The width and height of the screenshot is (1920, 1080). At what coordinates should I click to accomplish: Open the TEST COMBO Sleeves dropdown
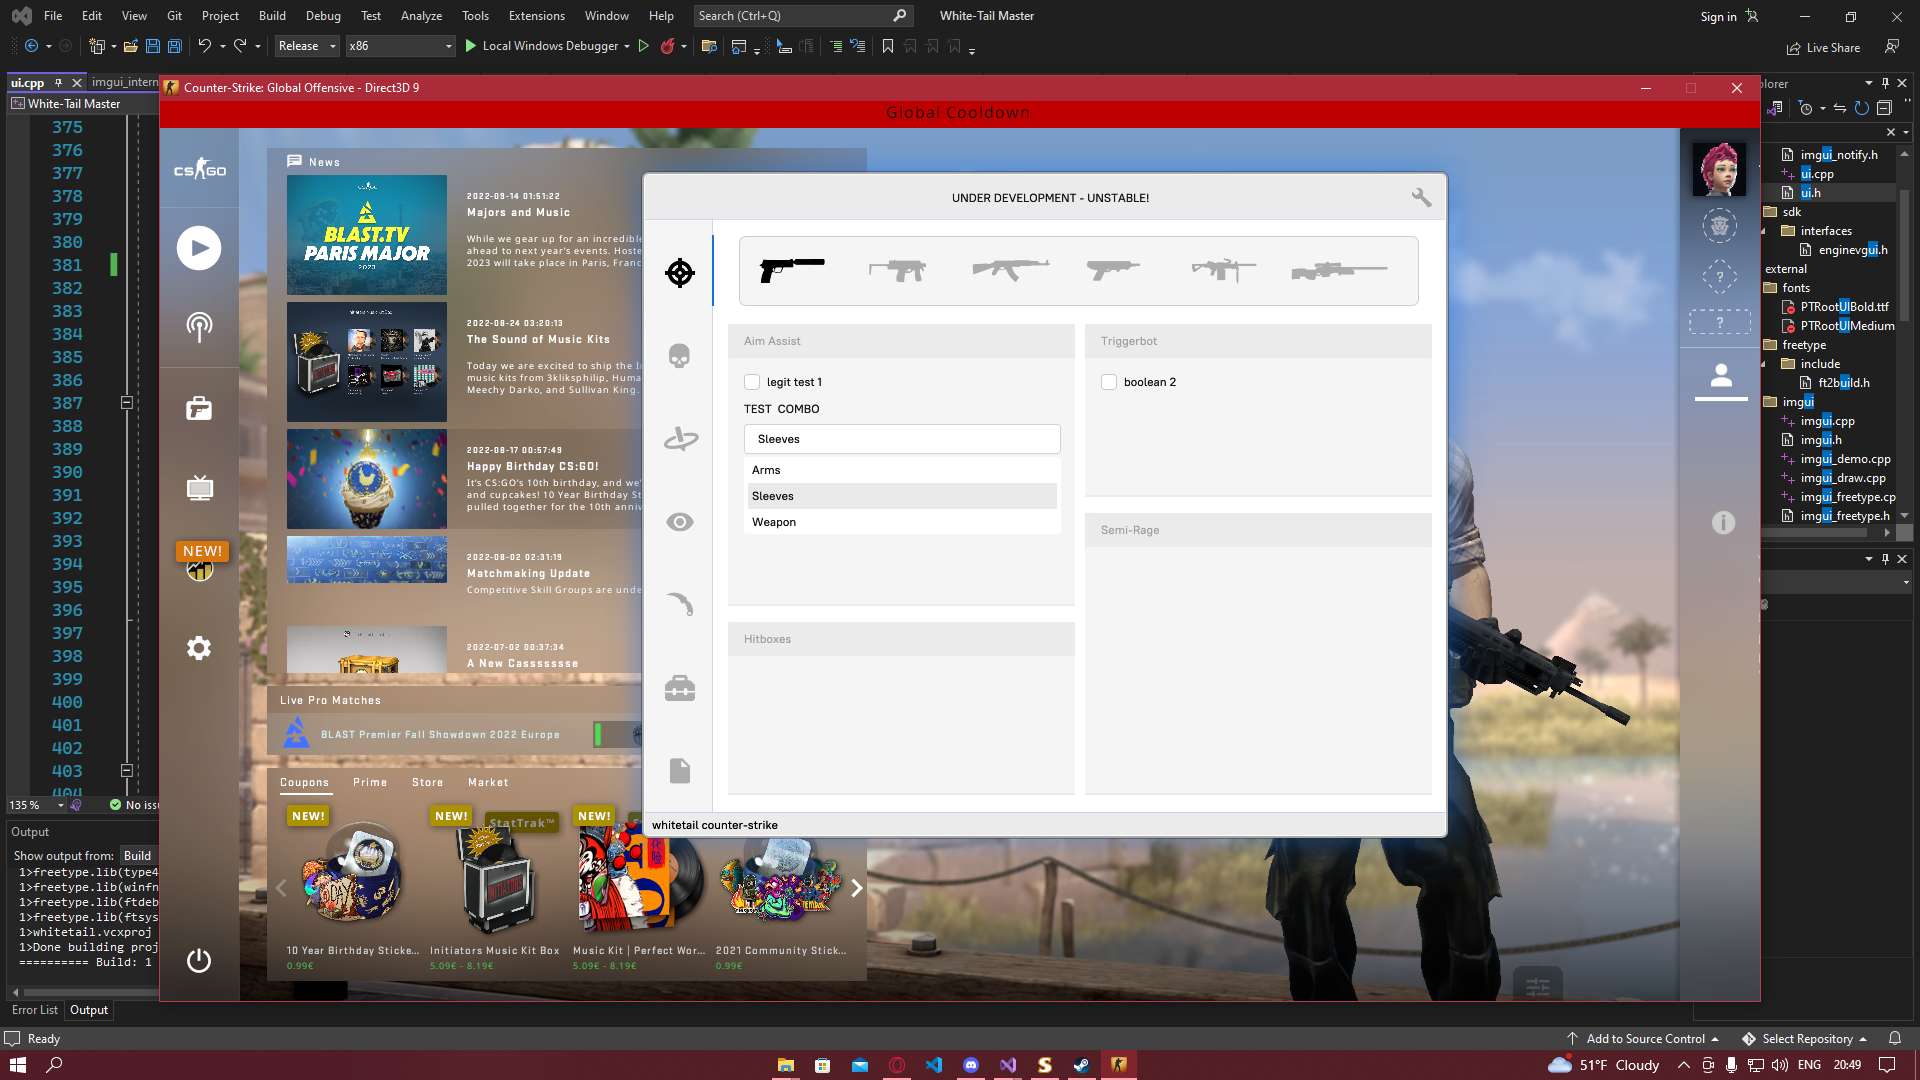[x=901, y=439]
